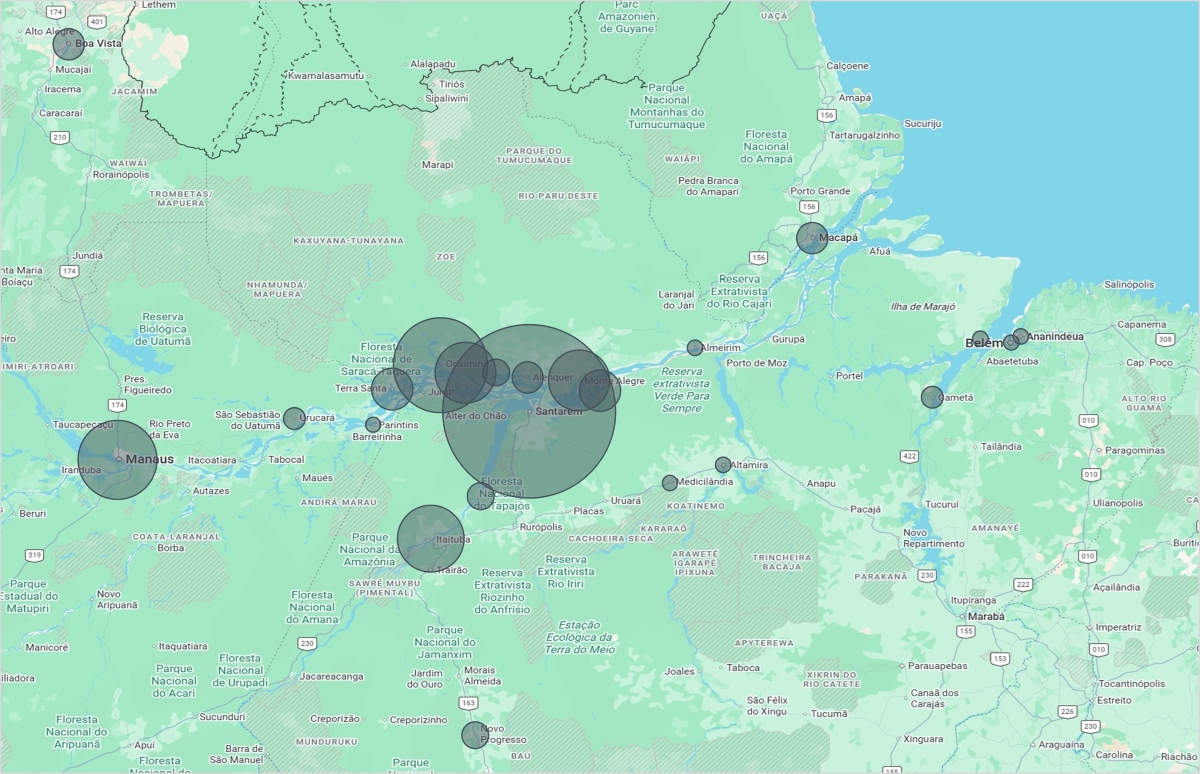The width and height of the screenshot is (1200, 774).
Task: Click the bubble marker on Boa Vista
Action: pos(69,44)
